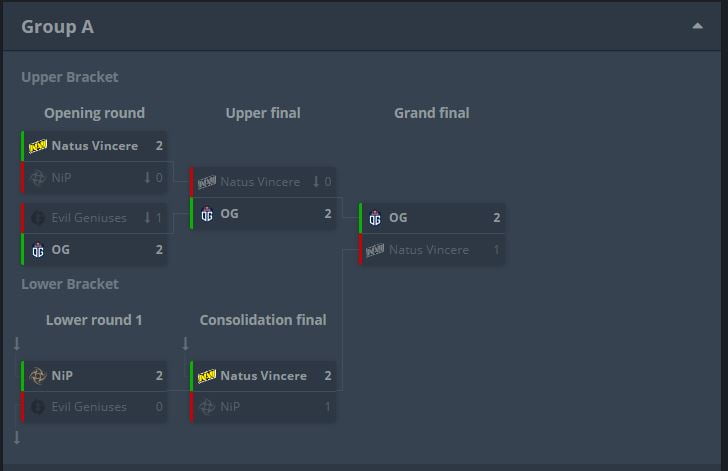
Task: Click the down arrow above Lower round 1 match
Action: pyautogui.click(x=17, y=344)
